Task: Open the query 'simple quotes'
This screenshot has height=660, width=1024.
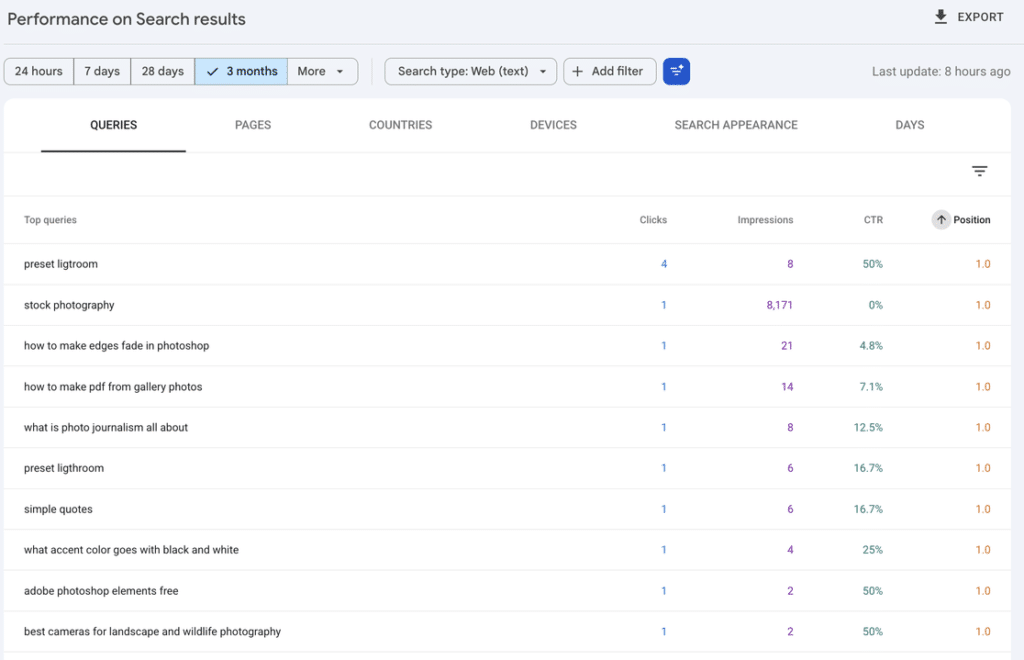Action: [x=58, y=509]
